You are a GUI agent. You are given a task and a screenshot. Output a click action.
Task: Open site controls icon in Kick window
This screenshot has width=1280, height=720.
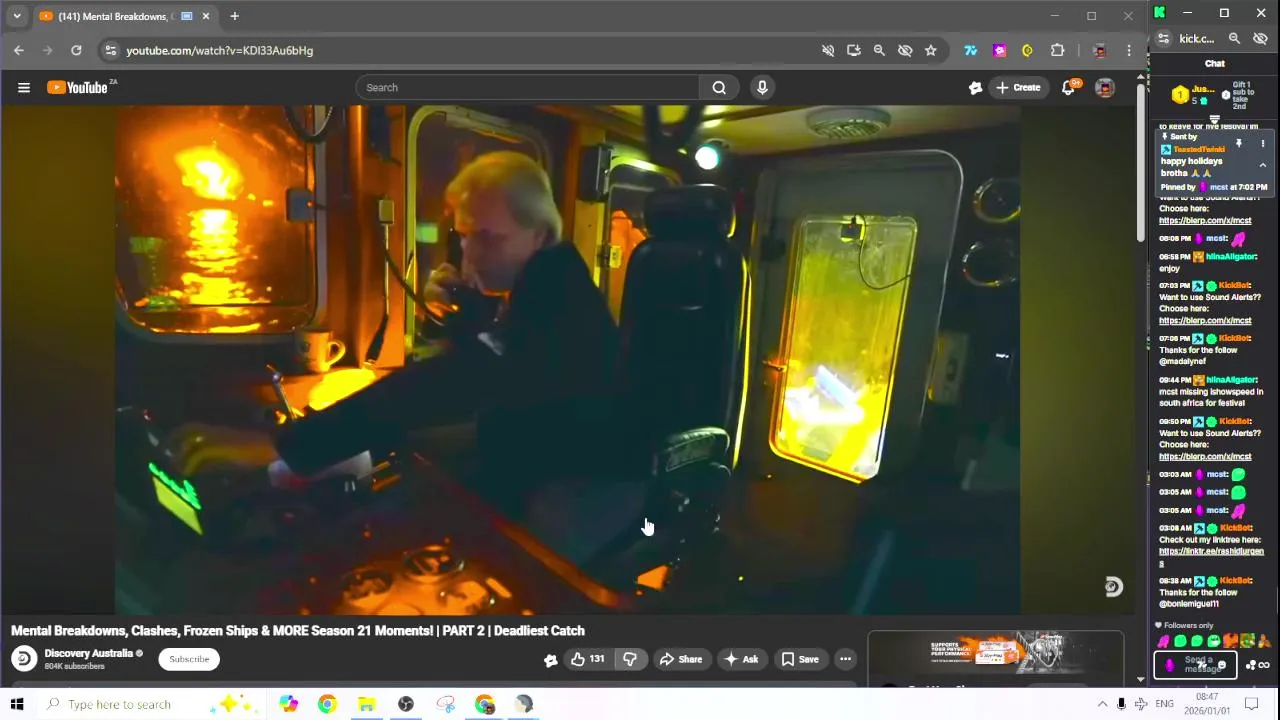coord(1163,38)
